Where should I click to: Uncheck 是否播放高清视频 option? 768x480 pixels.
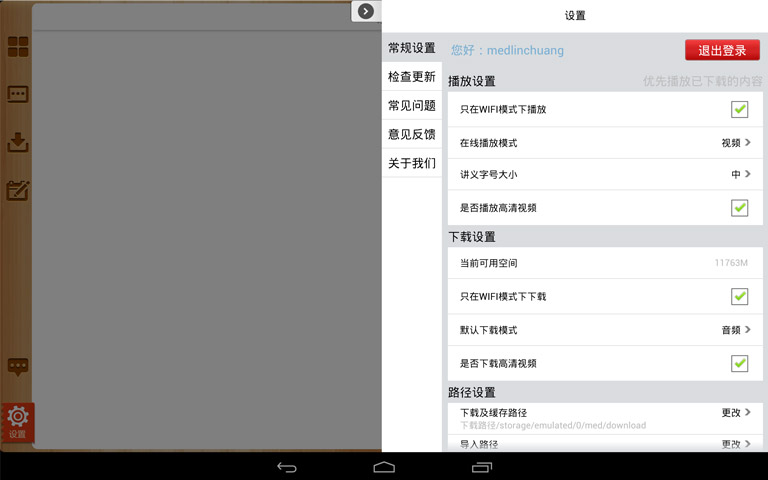tap(739, 208)
